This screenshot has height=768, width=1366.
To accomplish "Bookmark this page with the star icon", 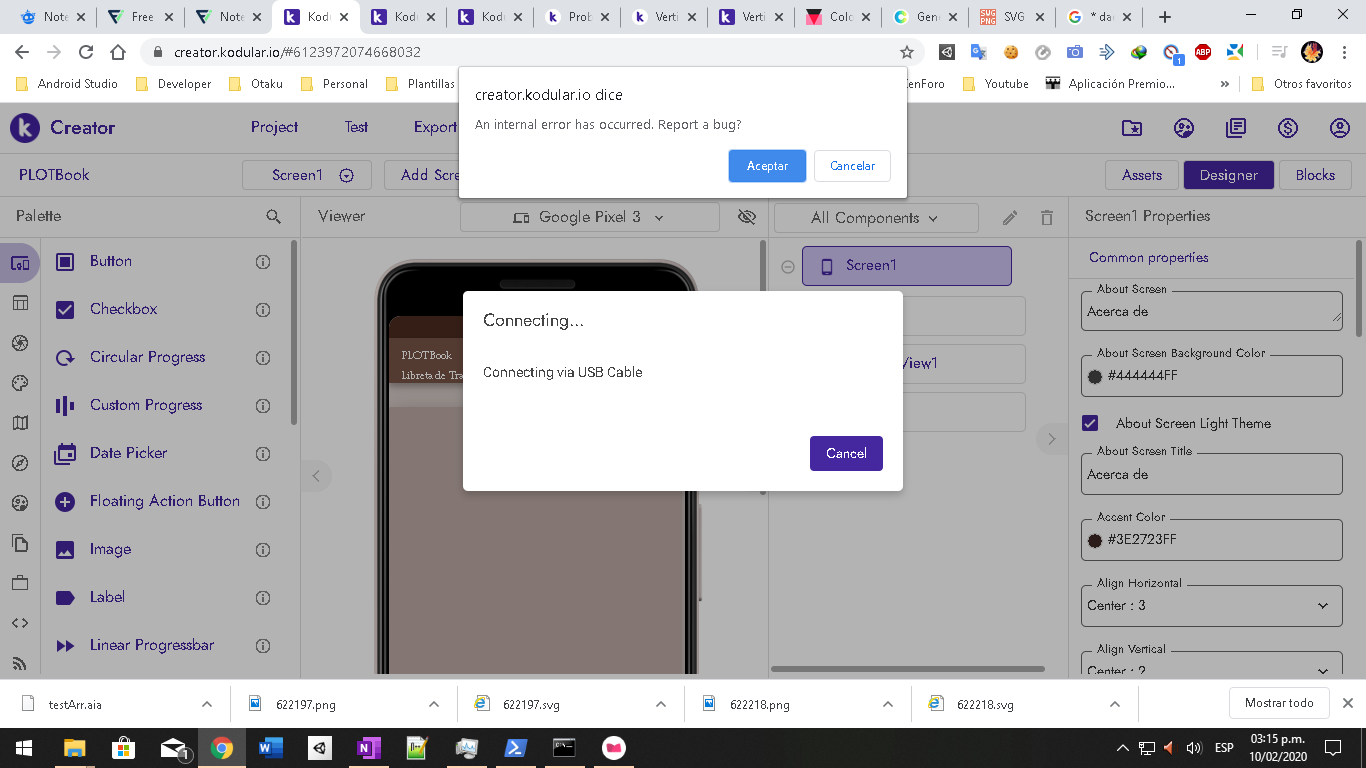I will point(907,52).
